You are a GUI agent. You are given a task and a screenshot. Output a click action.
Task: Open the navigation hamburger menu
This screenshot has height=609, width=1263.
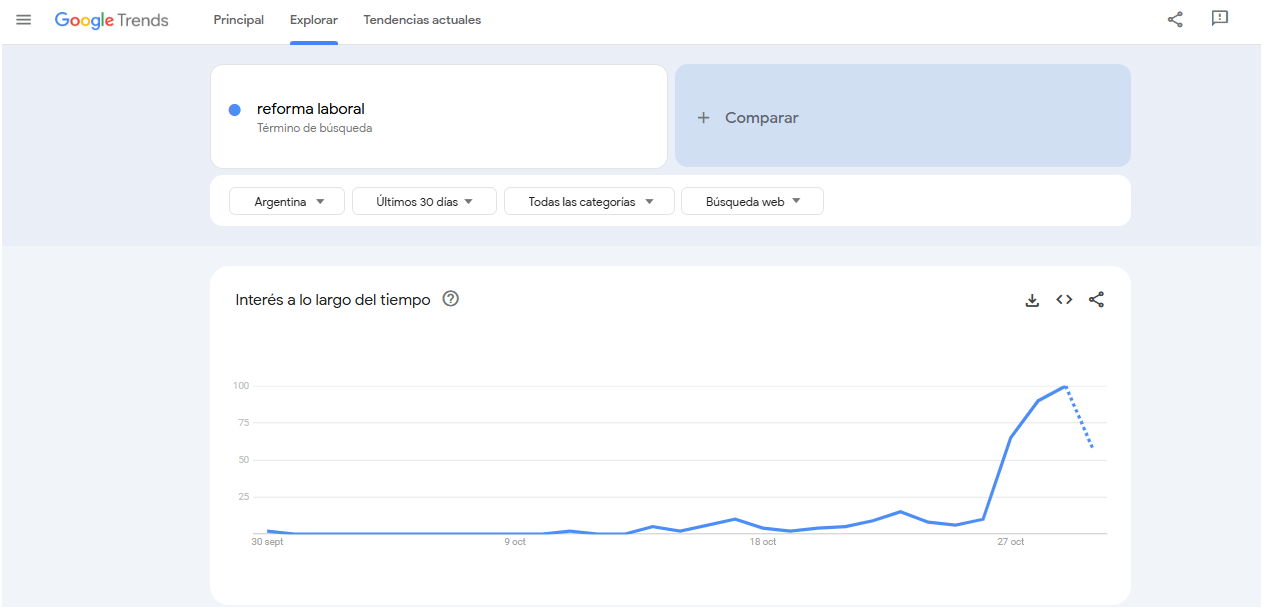click(x=23, y=18)
